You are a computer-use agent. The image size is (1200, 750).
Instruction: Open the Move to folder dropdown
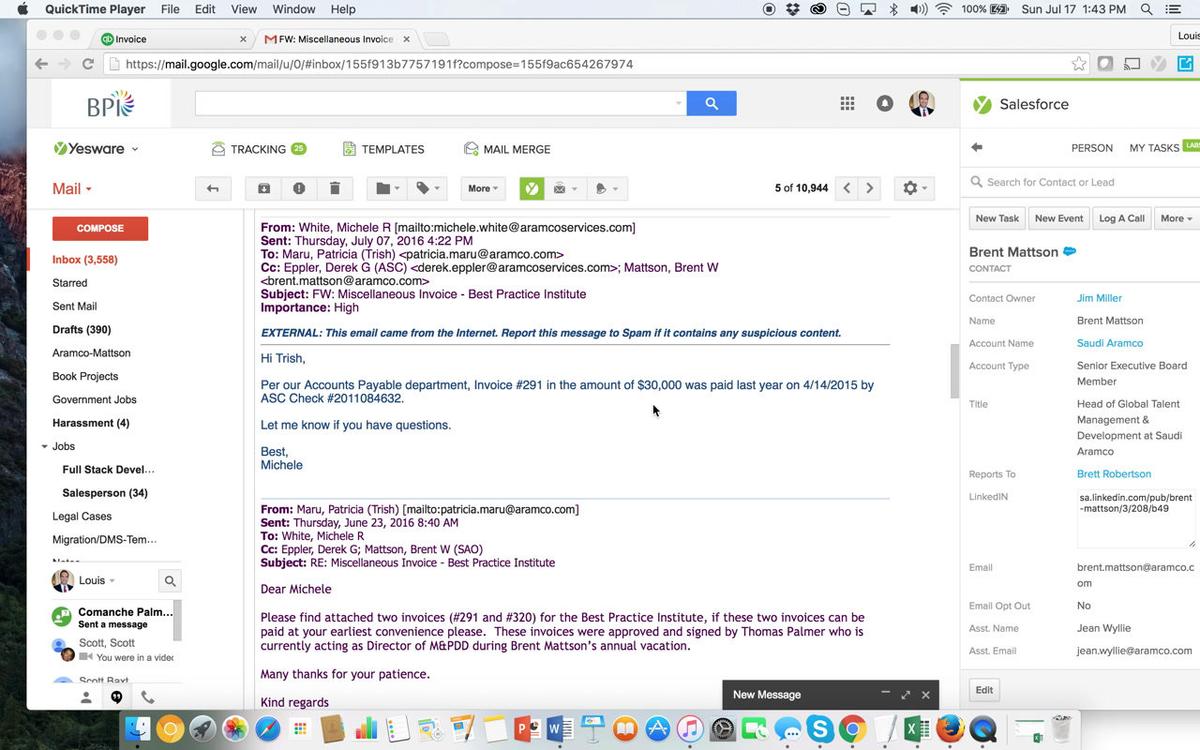pyautogui.click(x=389, y=188)
